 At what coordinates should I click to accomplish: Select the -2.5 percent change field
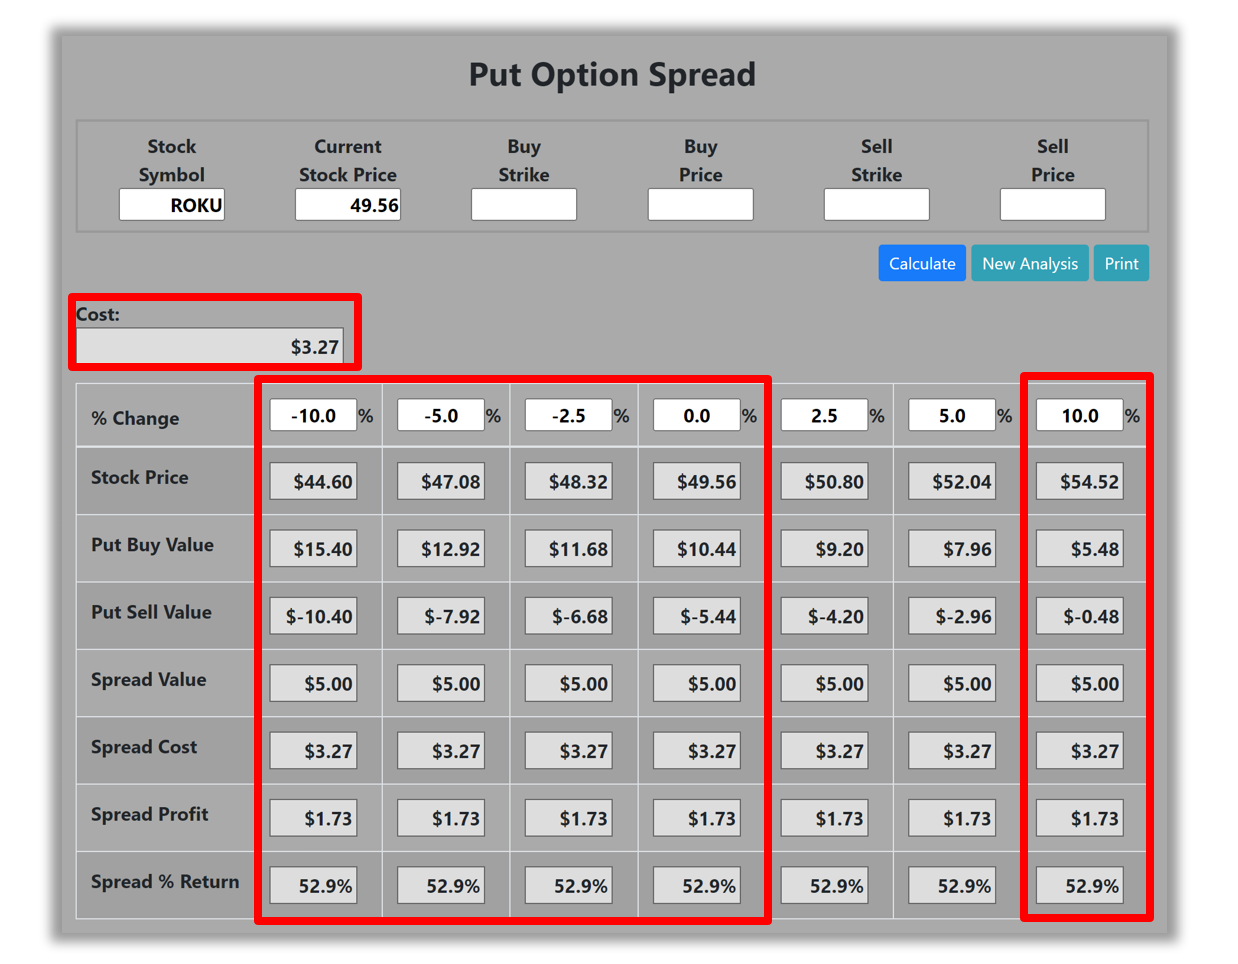pyautogui.click(x=569, y=415)
